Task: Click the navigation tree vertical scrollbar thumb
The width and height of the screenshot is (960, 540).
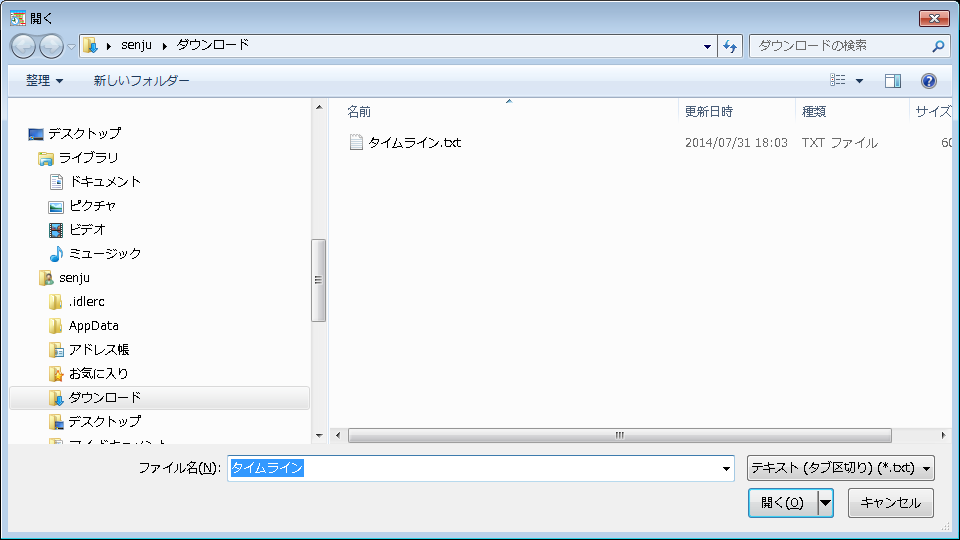Action: [x=318, y=280]
